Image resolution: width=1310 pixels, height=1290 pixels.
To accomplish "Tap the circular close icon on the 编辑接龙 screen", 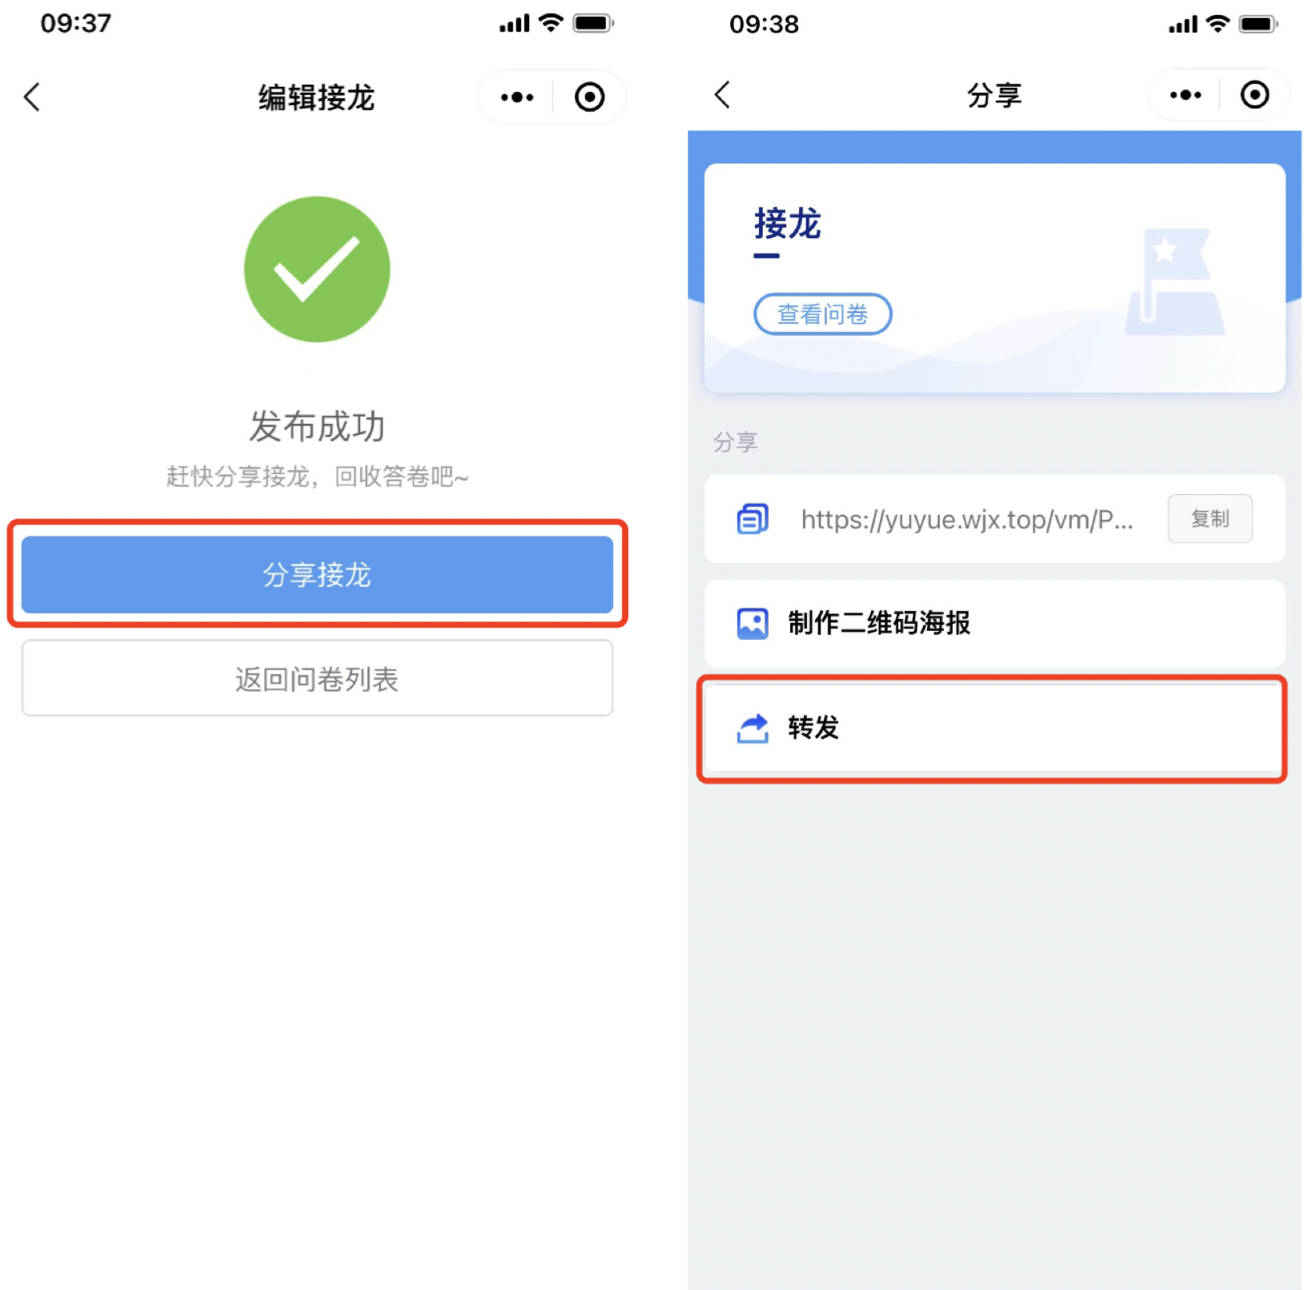I will 590,97.
